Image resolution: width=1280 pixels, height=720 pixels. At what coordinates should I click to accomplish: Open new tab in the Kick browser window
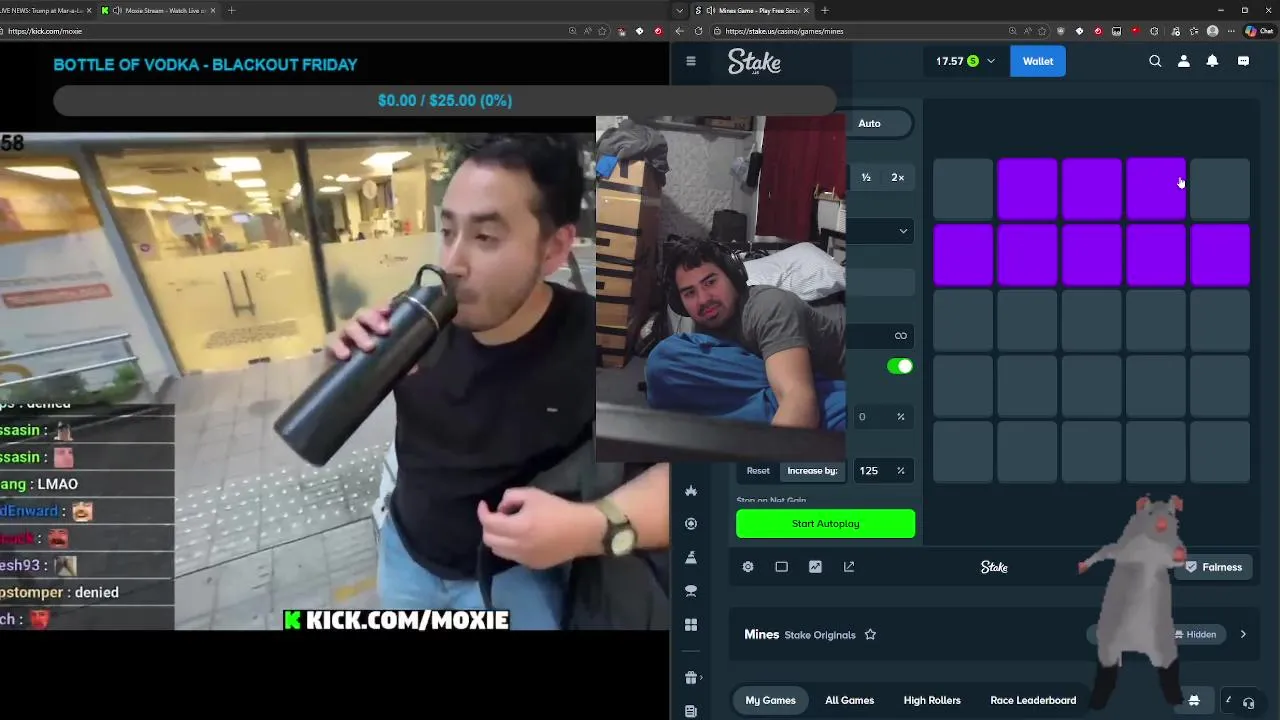(x=231, y=10)
